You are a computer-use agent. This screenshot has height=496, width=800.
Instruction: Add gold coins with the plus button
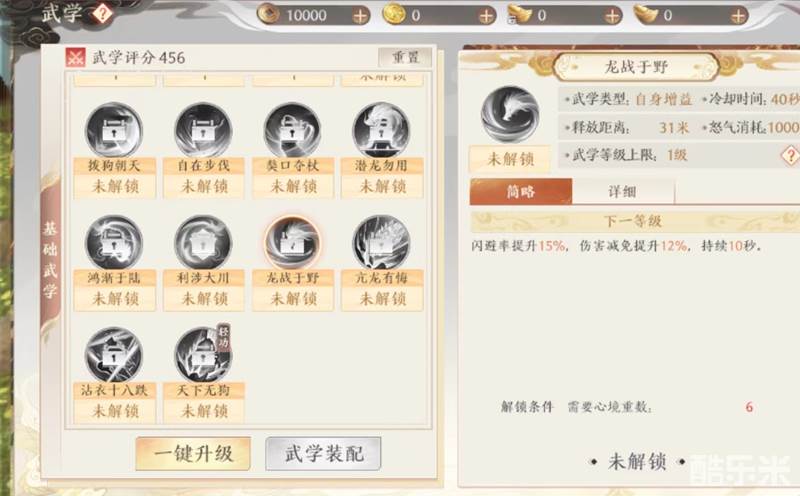pyautogui.click(x=486, y=16)
